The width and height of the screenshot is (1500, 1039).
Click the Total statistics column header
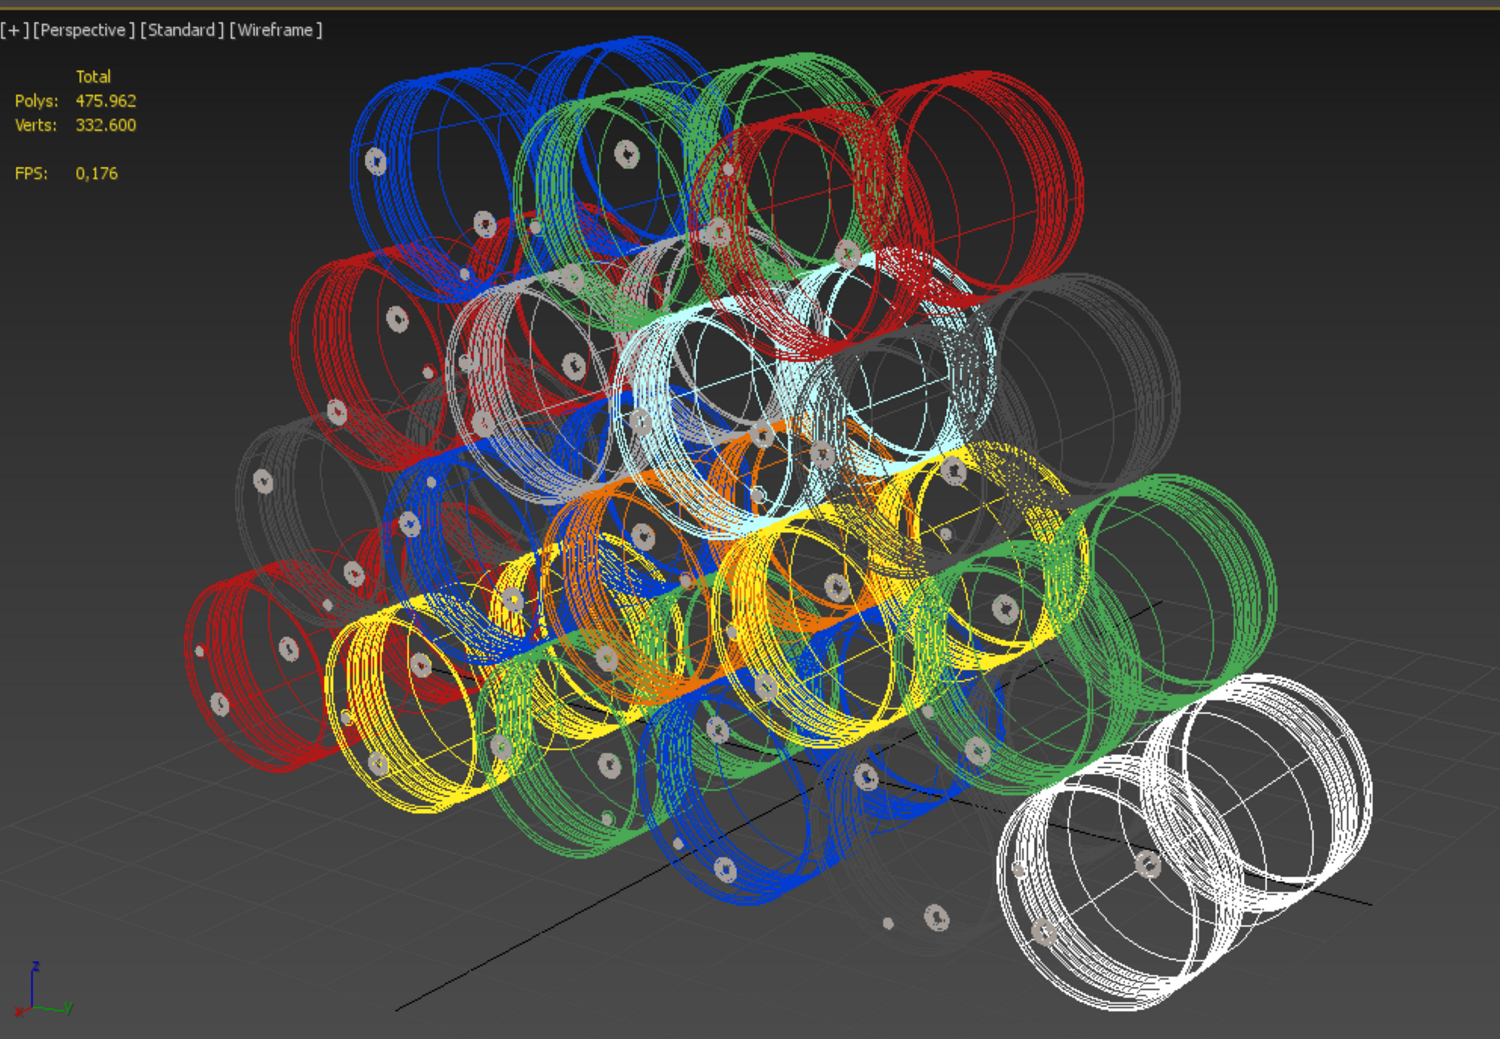point(93,77)
